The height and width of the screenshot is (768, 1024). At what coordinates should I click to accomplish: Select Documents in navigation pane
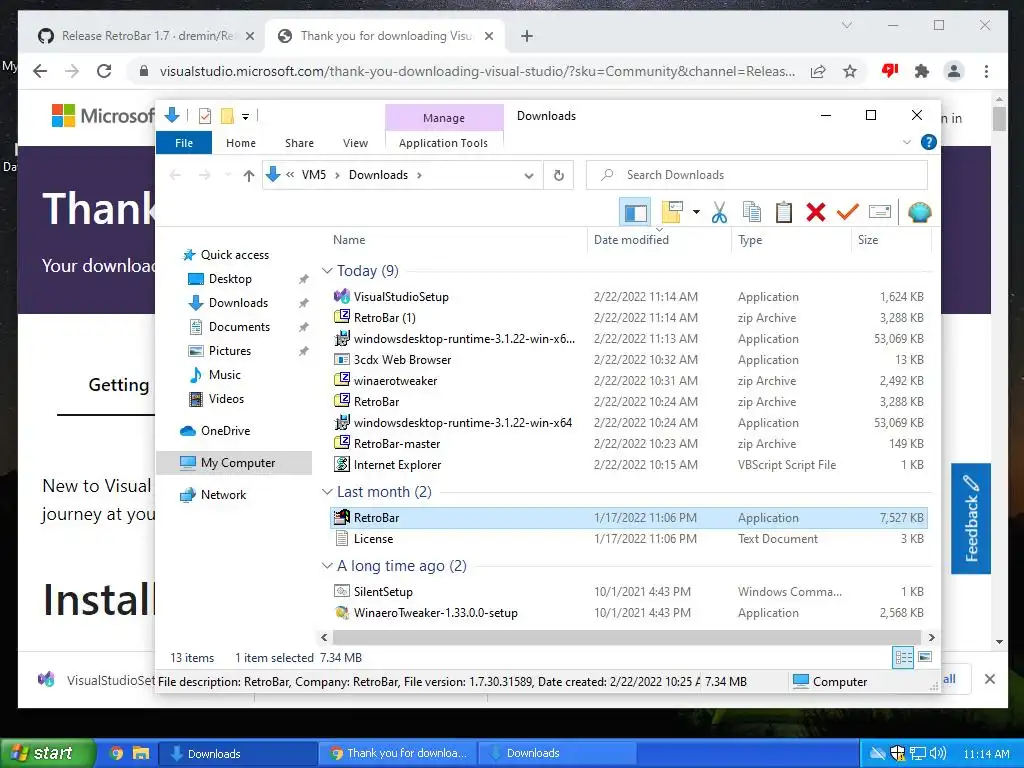click(239, 327)
